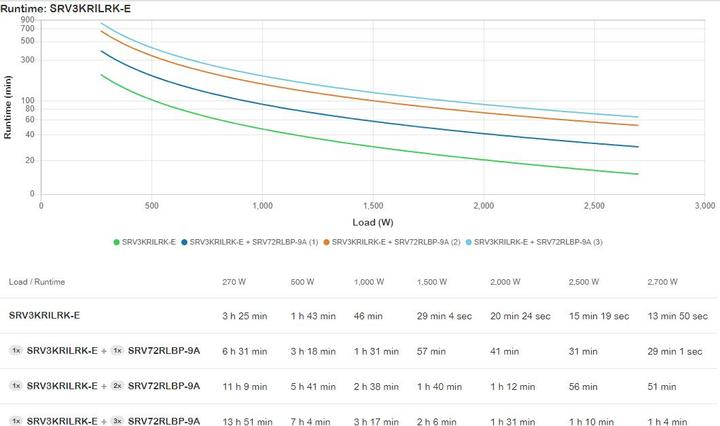720x426 pixels.
Task: Select the 270 W column header
Action: (x=233, y=282)
